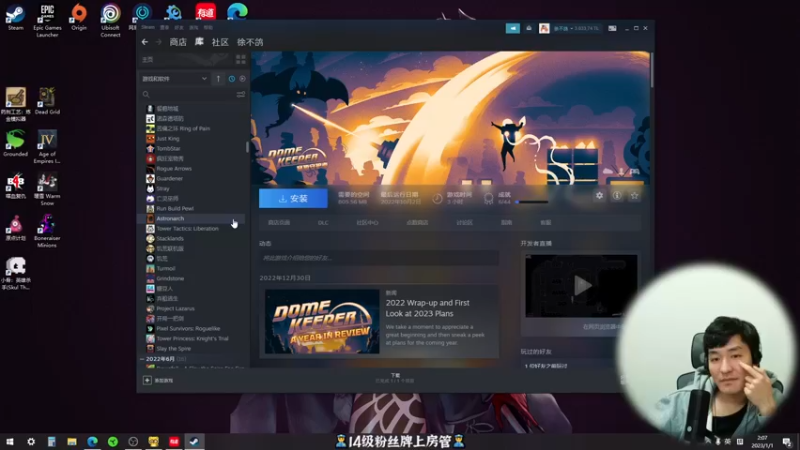Select Slay the Spire in the game list
Screen dimensions: 800x450
pos(173,349)
